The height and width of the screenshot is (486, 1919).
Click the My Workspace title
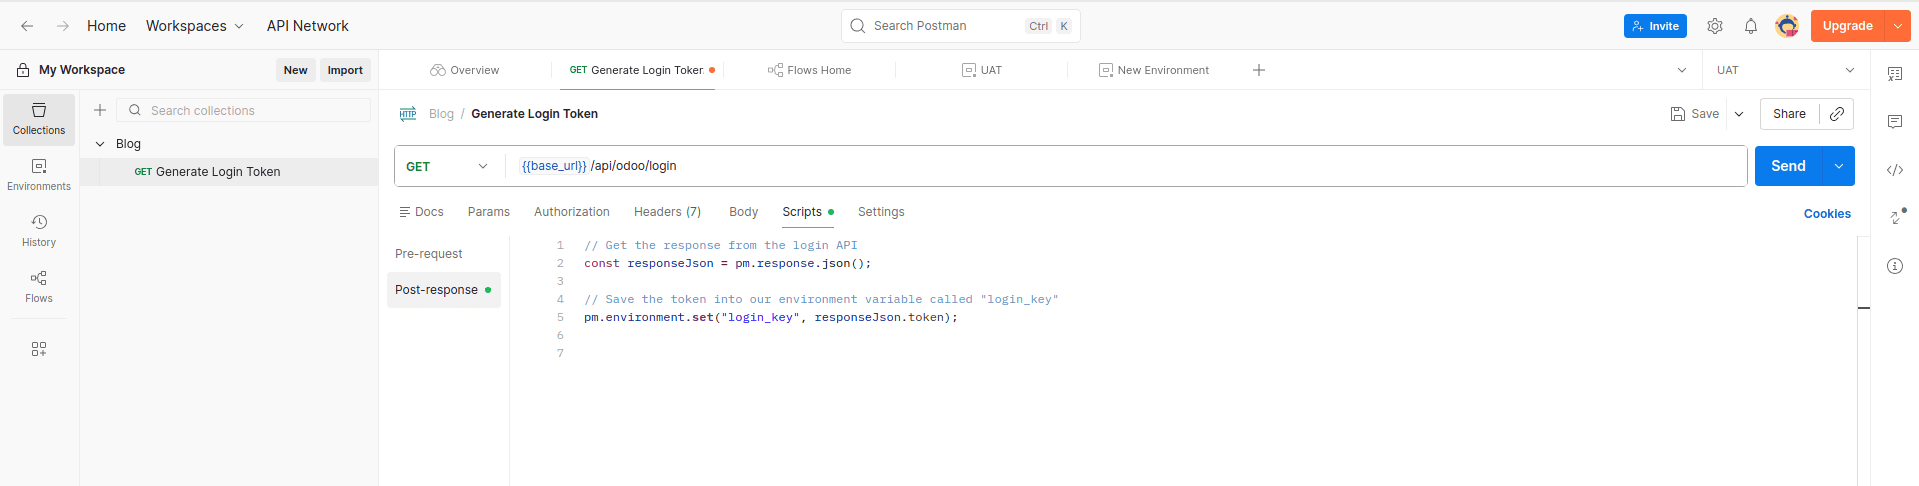(x=82, y=70)
